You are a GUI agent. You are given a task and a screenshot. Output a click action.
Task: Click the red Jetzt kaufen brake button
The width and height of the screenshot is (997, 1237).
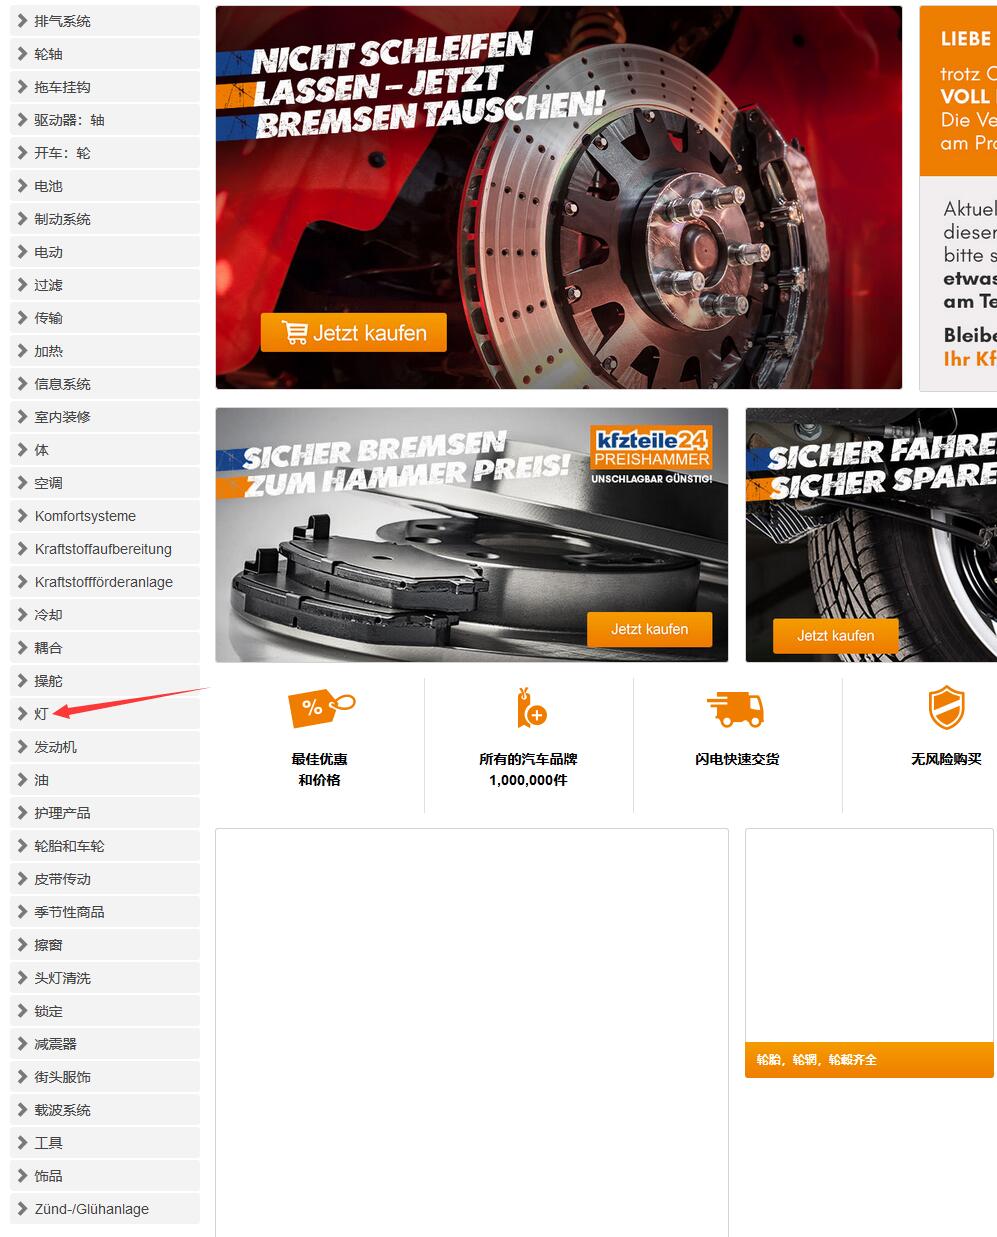[x=353, y=333]
